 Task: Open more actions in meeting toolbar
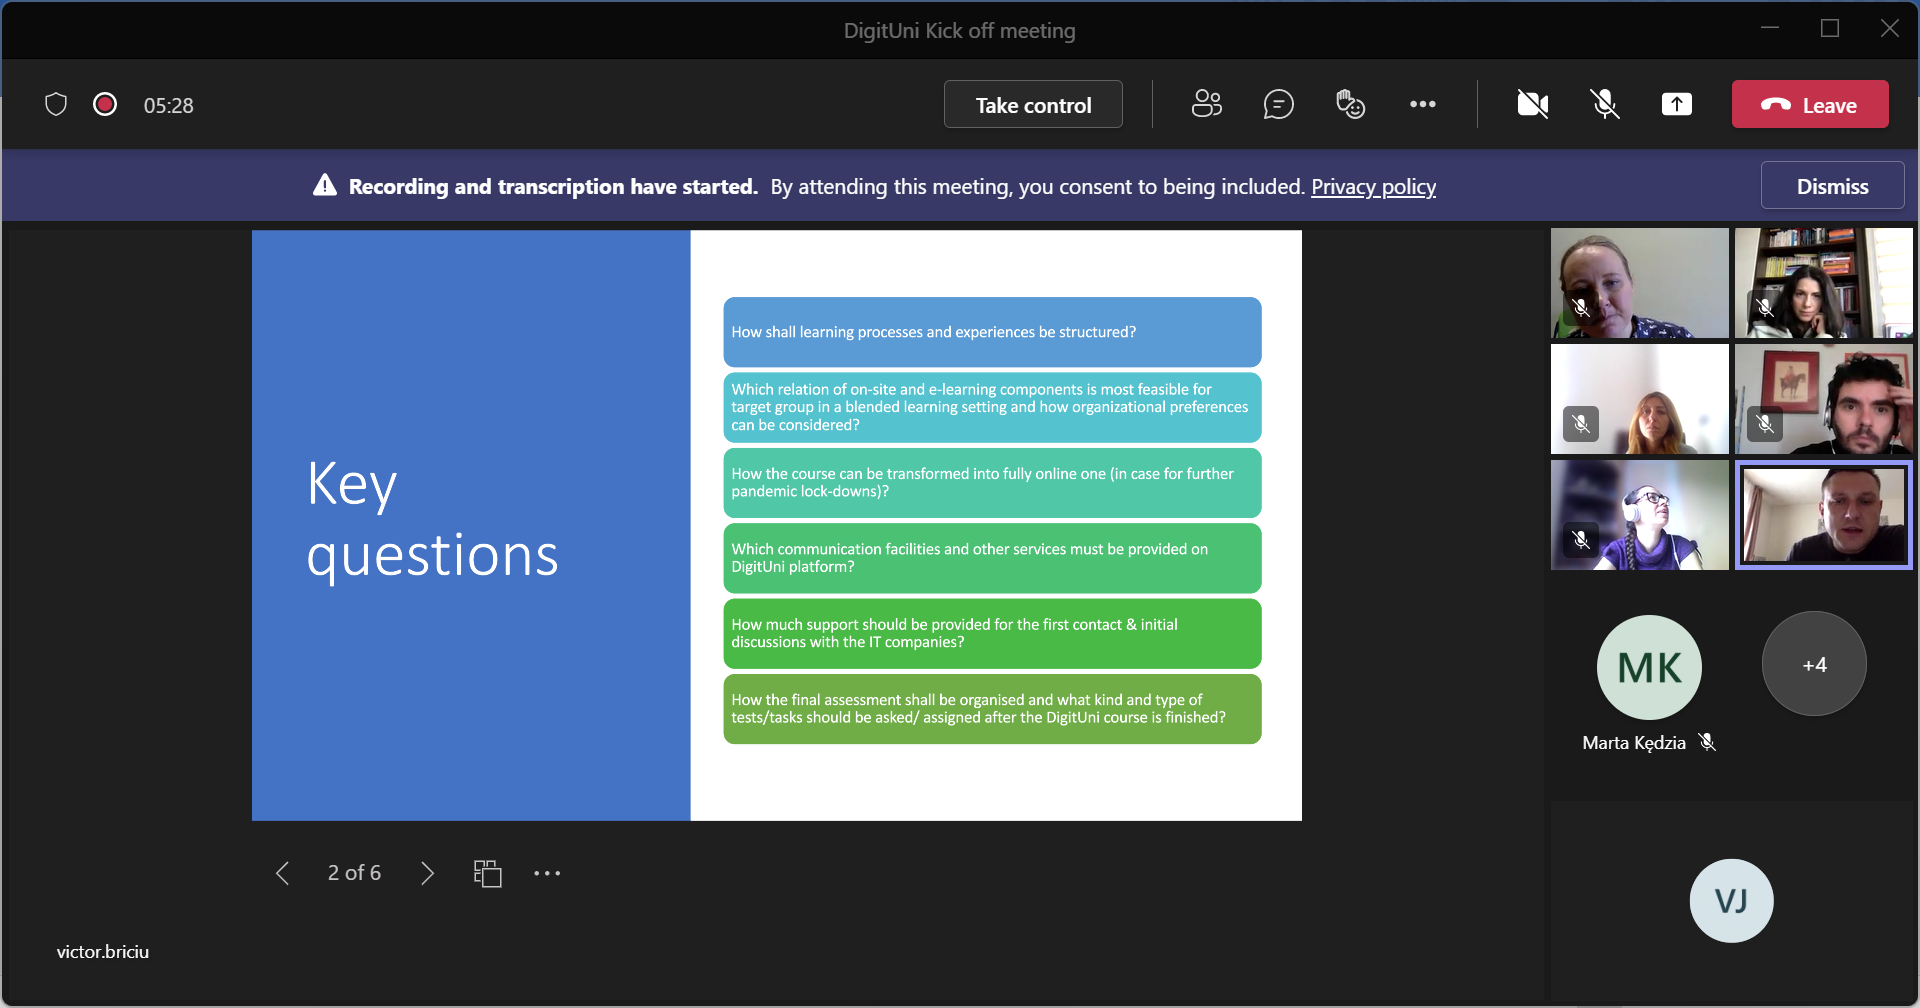click(x=1422, y=104)
